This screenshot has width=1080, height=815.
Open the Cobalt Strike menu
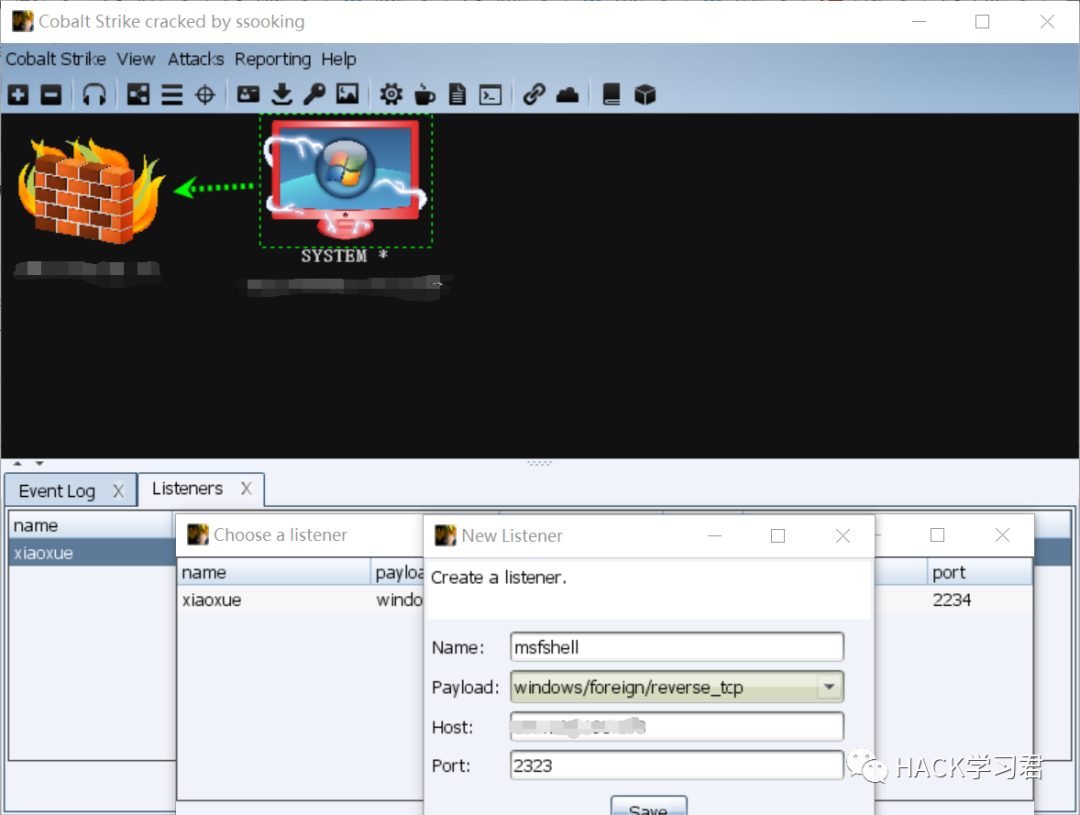click(x=56, y=59)
